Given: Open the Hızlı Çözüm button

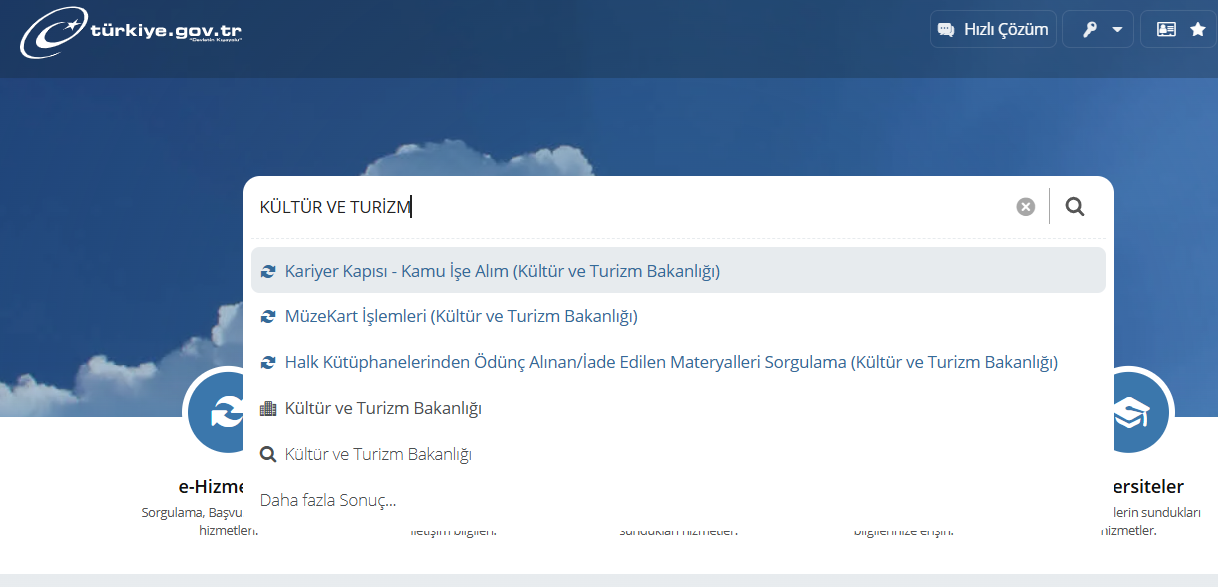Looking at the screenshot, I should pyautogui.click(x=992, y=29).
